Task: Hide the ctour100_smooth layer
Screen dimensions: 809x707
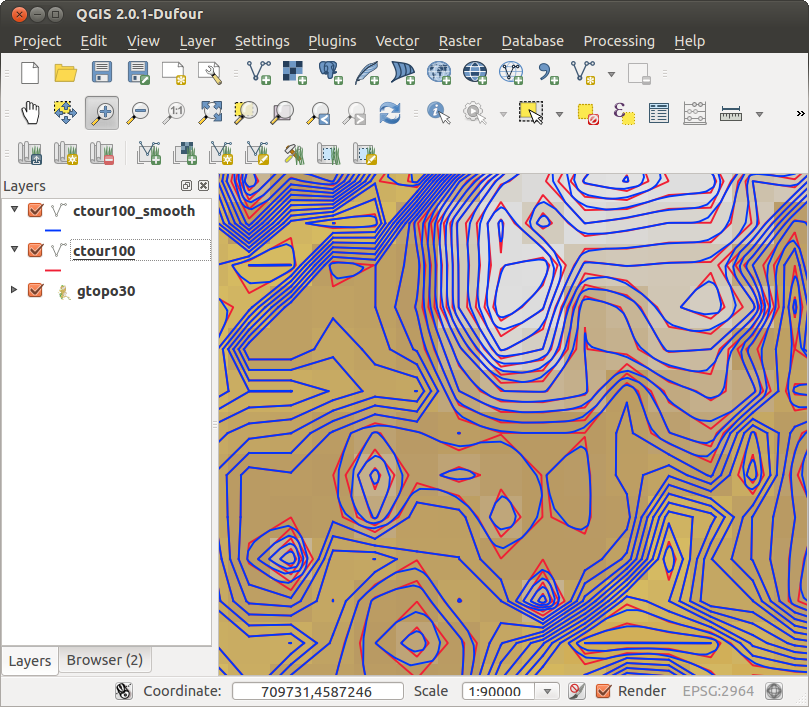Action: click(x=36, y=211)
